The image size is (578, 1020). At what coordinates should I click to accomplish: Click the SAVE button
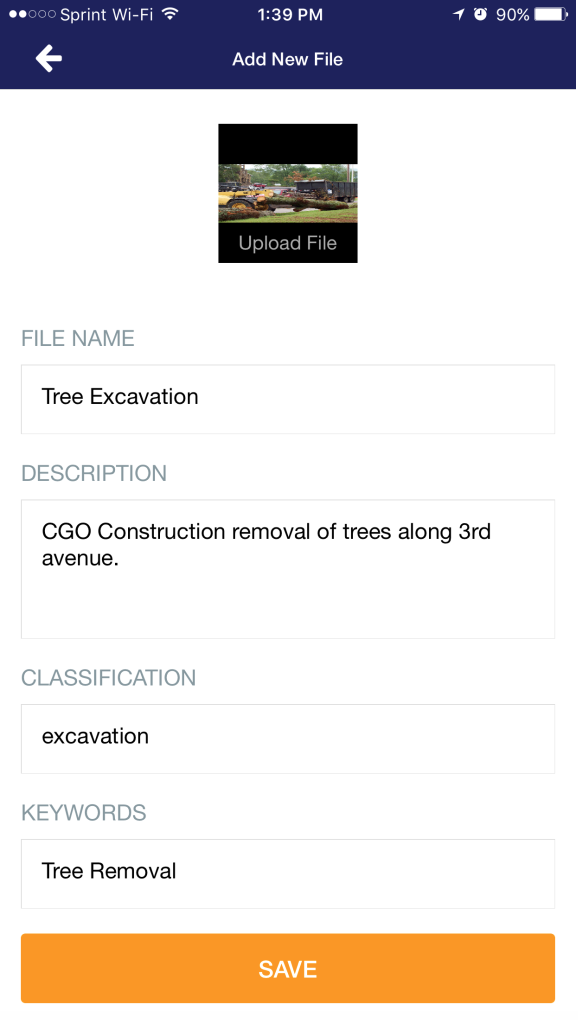tap(287, 969)
